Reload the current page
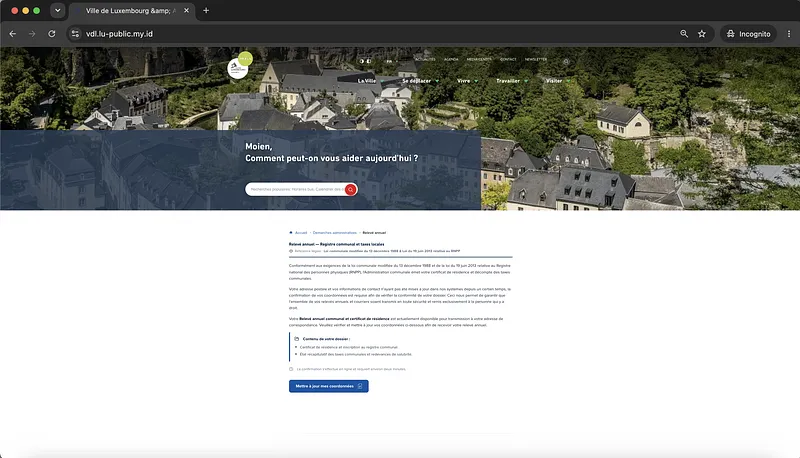This screenshot has width=800, height=458. point(52,34)
